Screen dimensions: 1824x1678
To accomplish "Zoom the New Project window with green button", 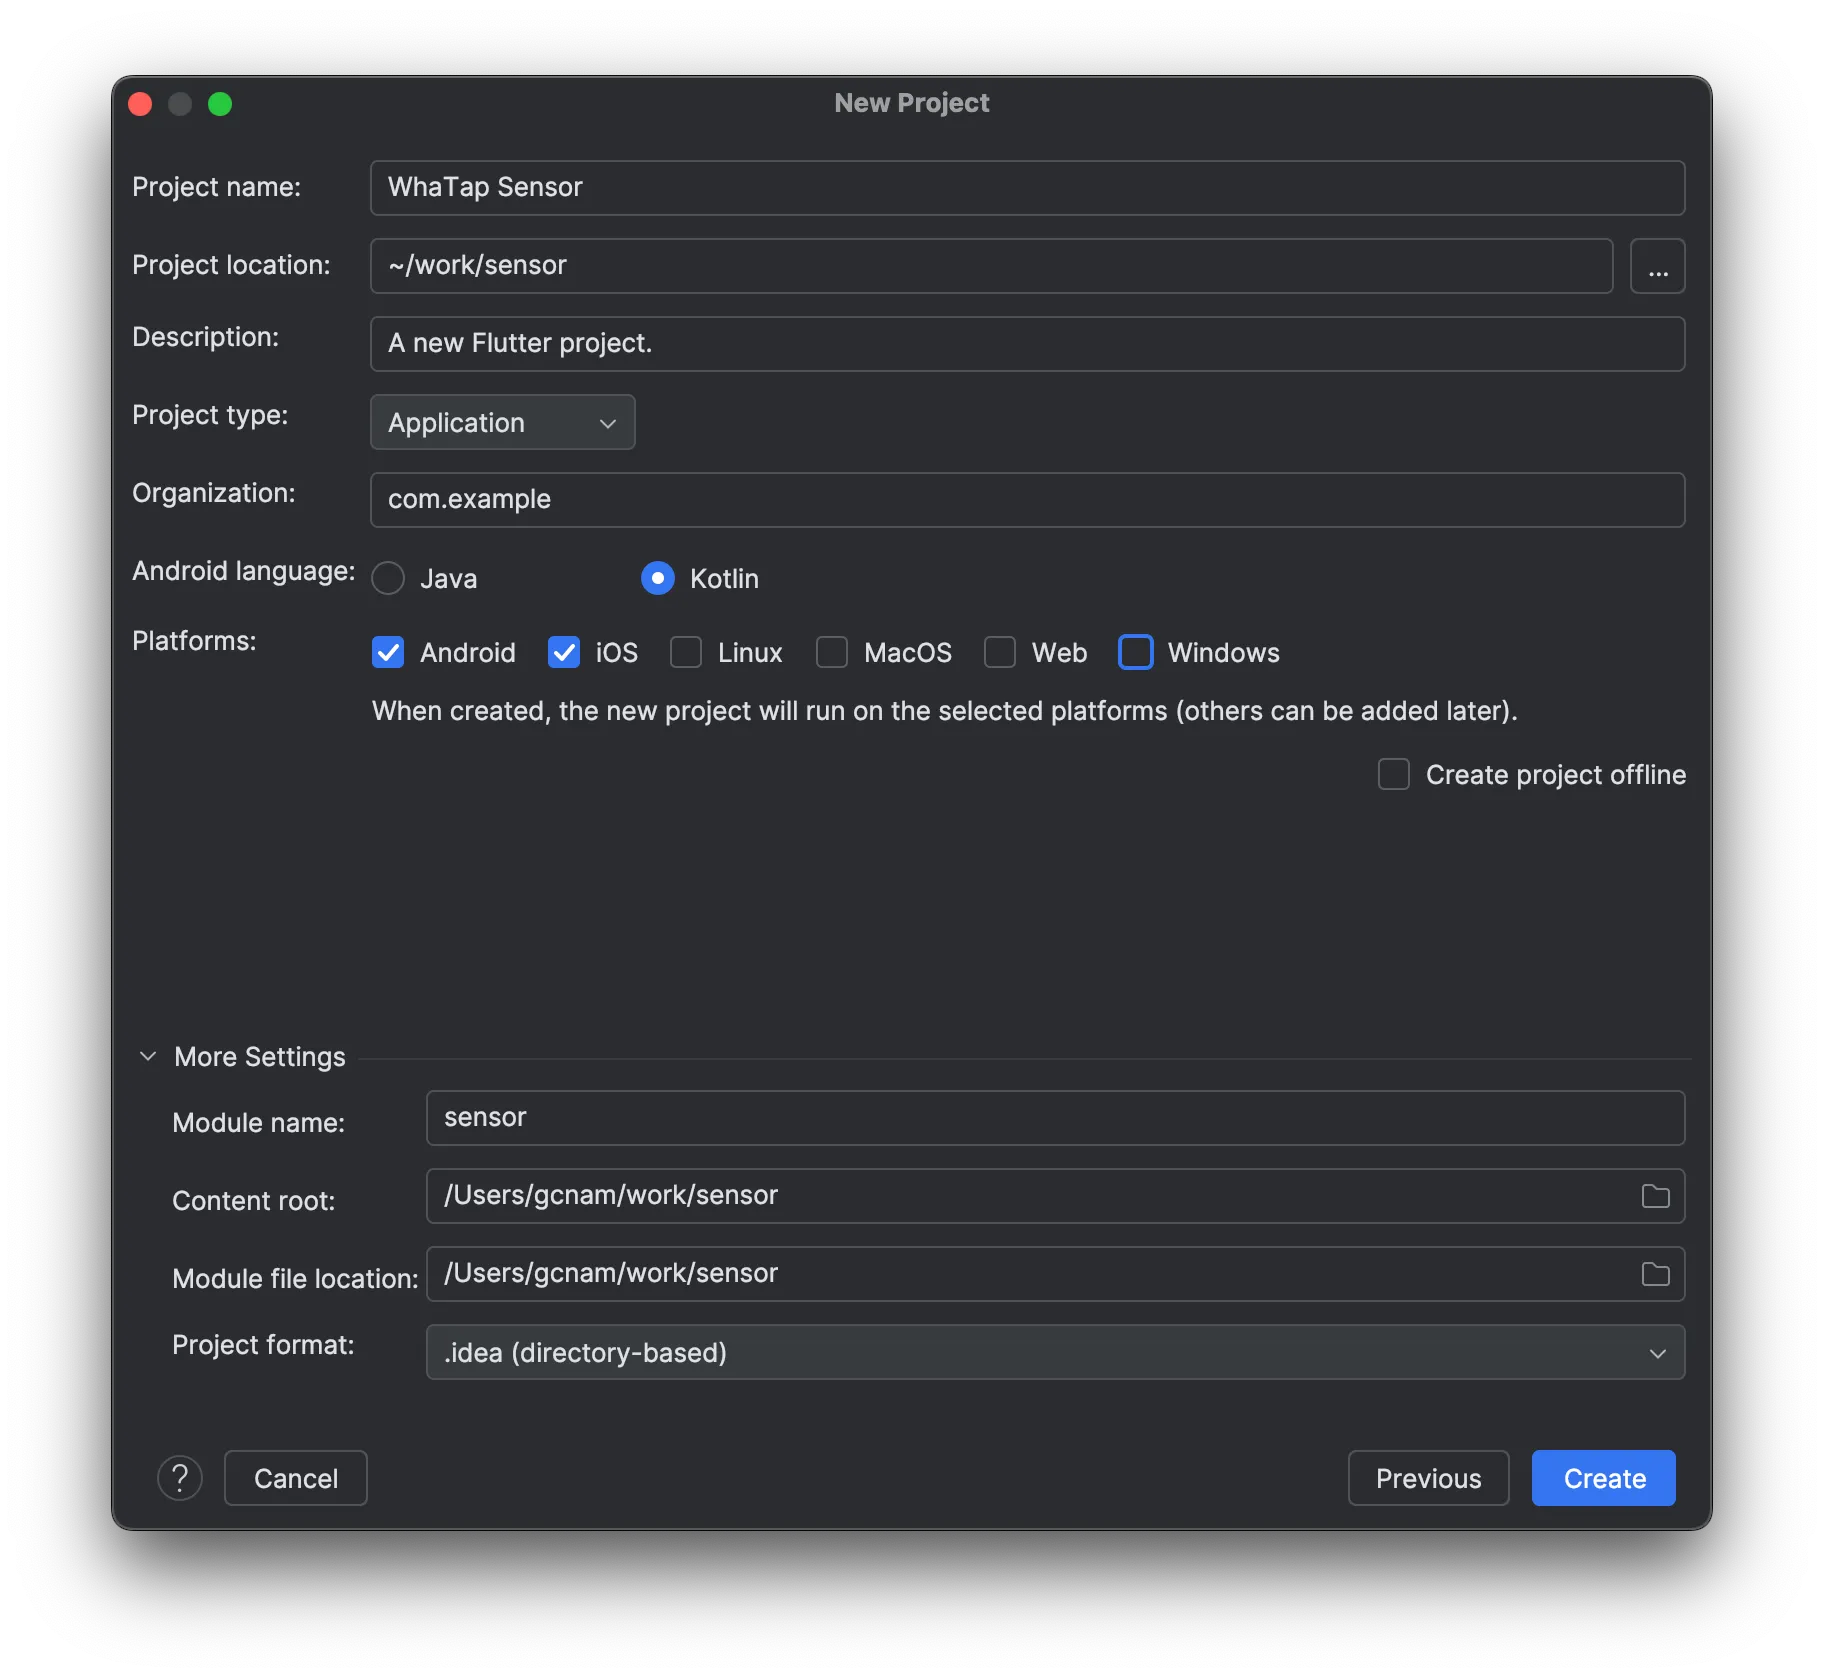I will coord(220,104).
